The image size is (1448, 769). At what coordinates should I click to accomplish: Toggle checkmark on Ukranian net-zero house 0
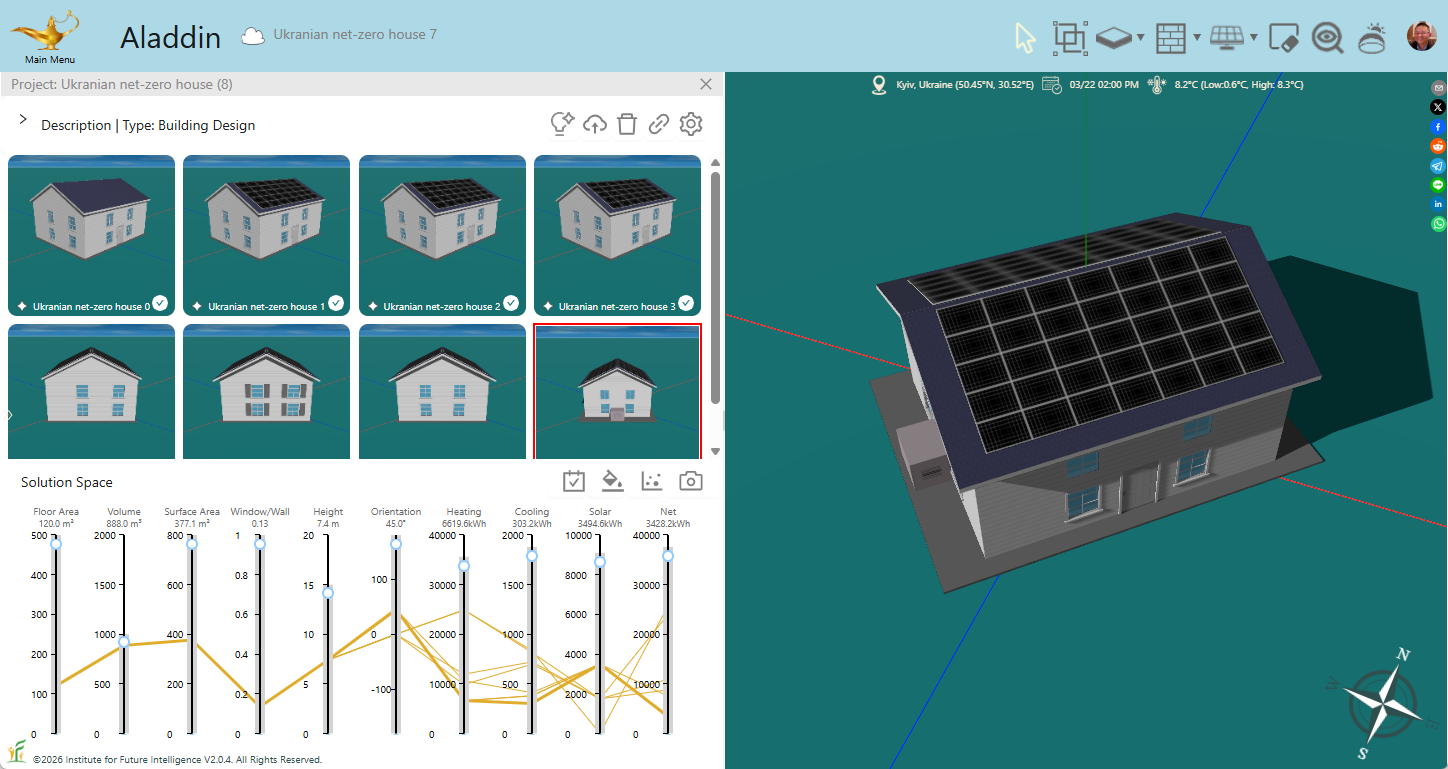[x=160, y=303]
